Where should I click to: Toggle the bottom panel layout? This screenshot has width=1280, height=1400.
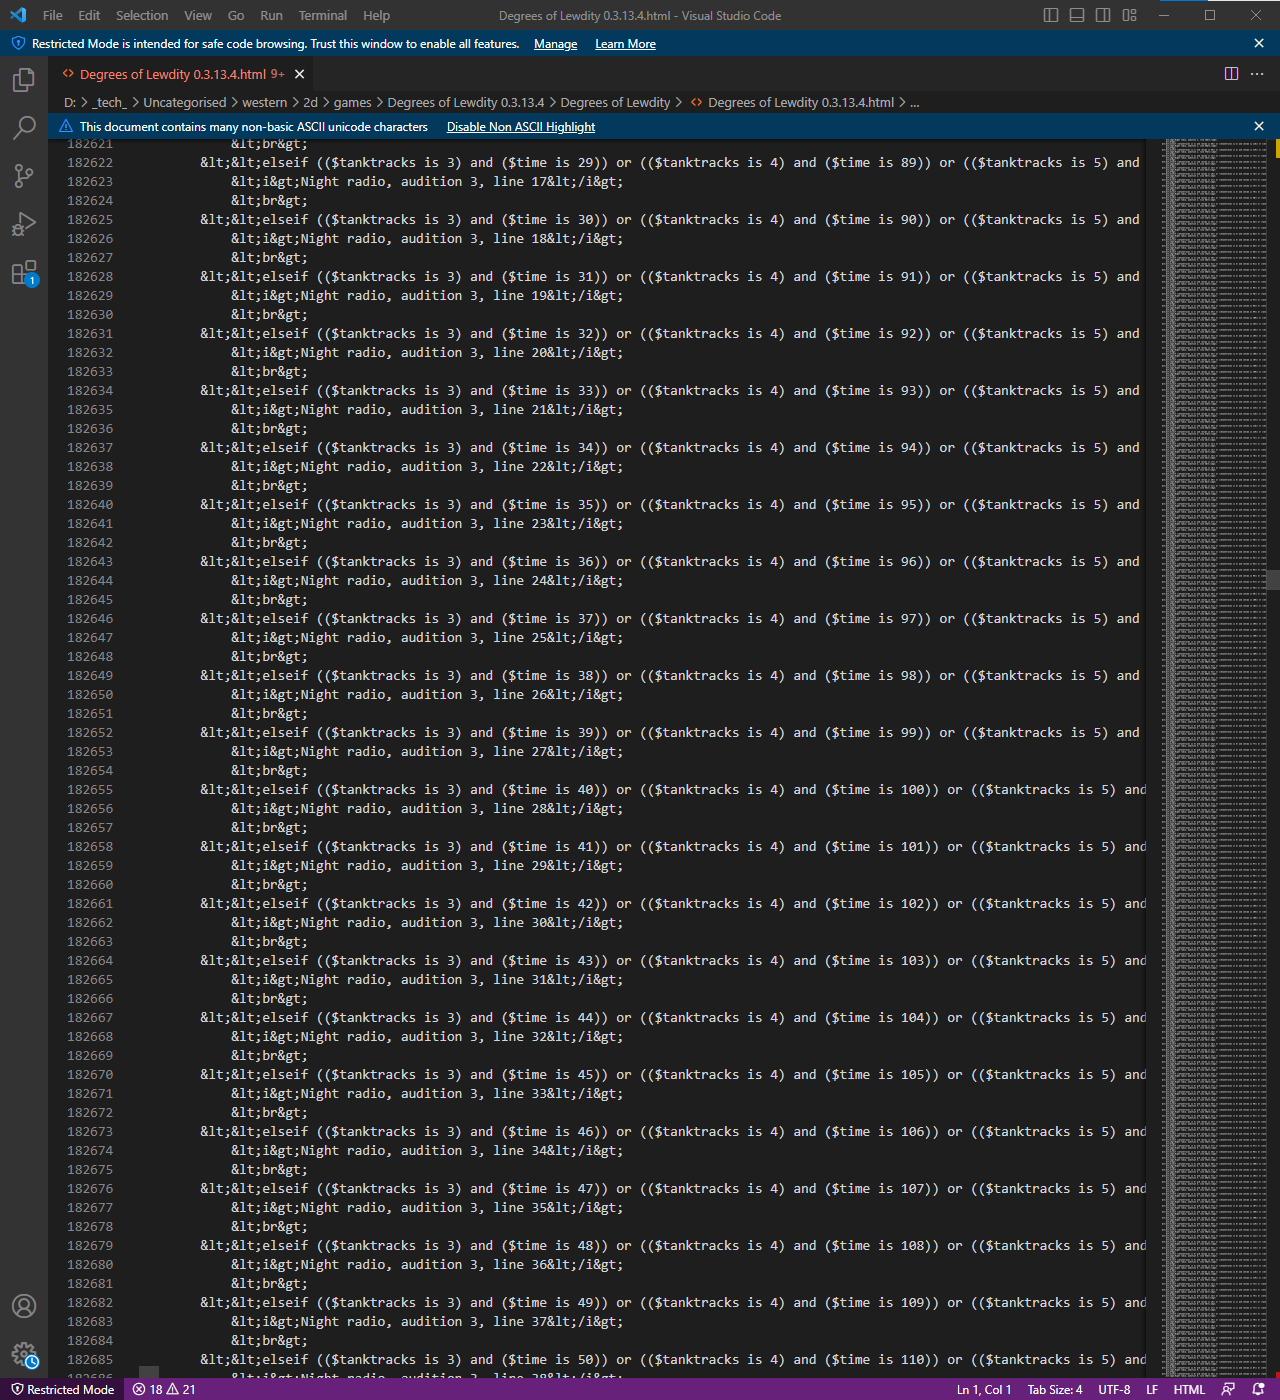[x=1077, y=15]
